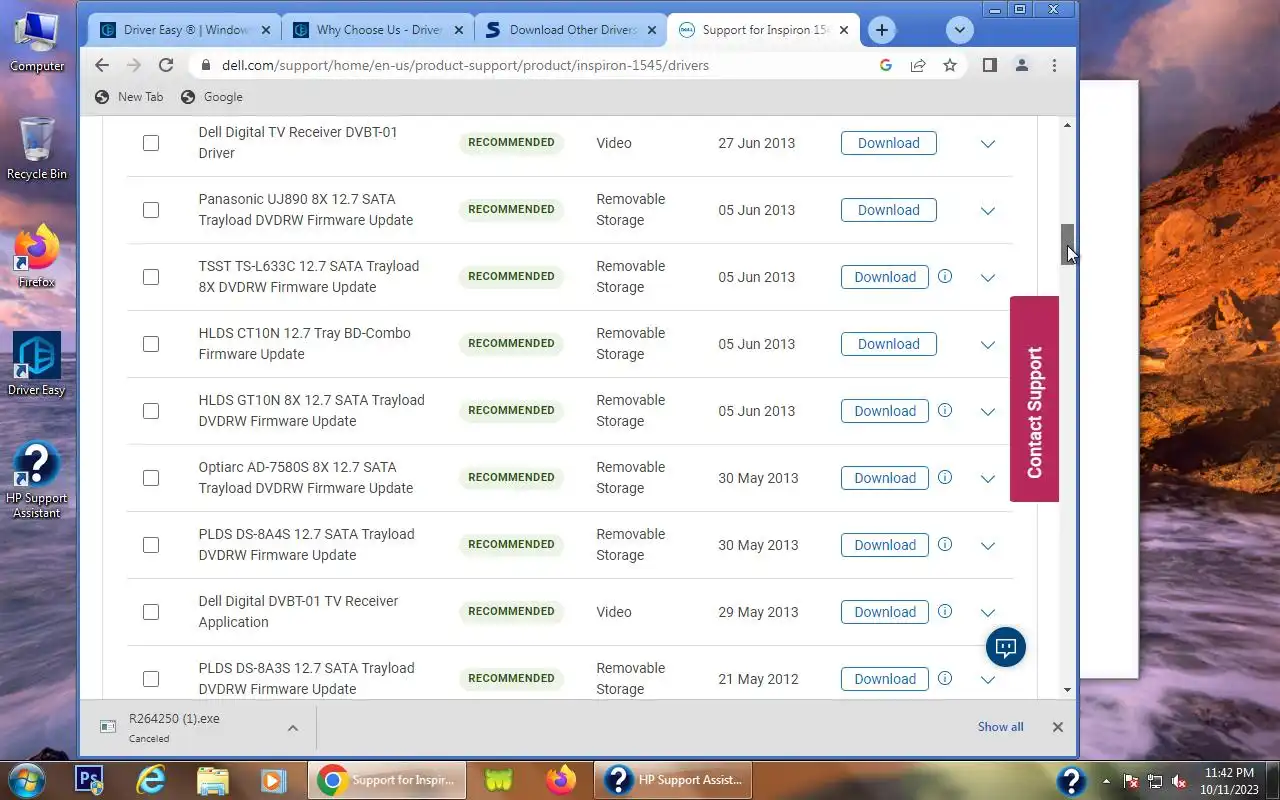Download Dell Digital TV Receiver DVBT-01 Driver
This screenshot has width=1280, height=800.
click(x=889, y=143)
